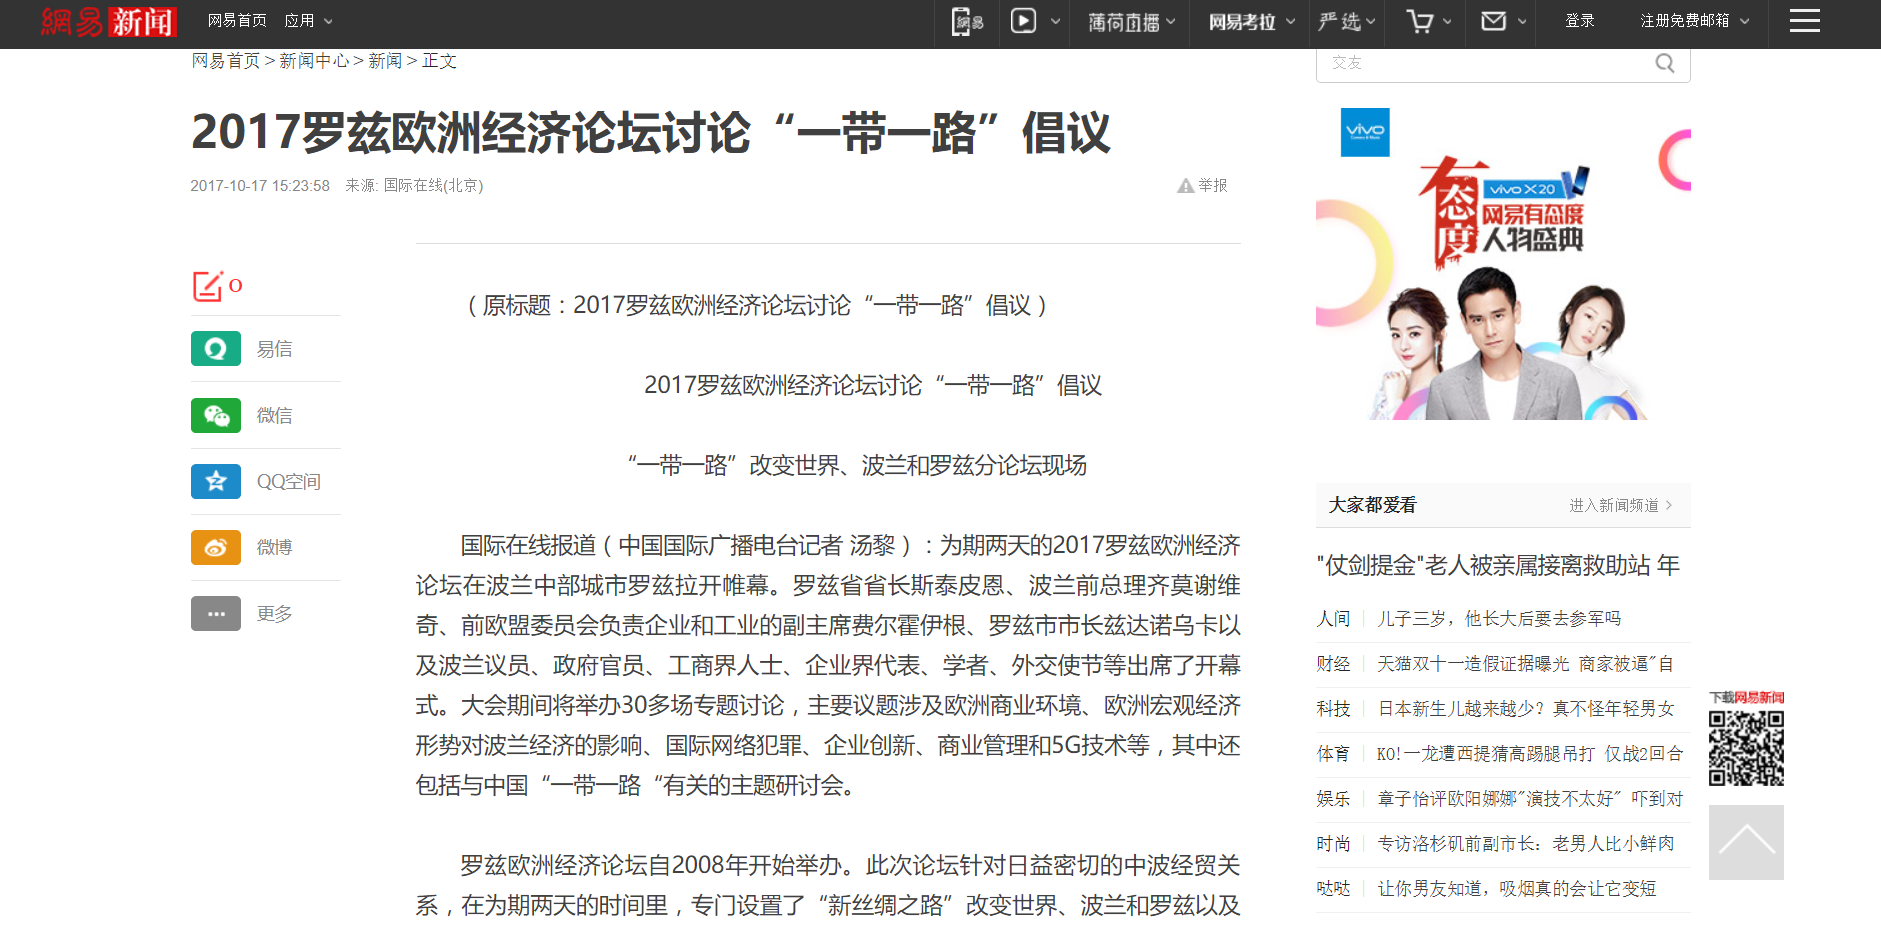Click the comment count edit icon

tap(208, 286)
